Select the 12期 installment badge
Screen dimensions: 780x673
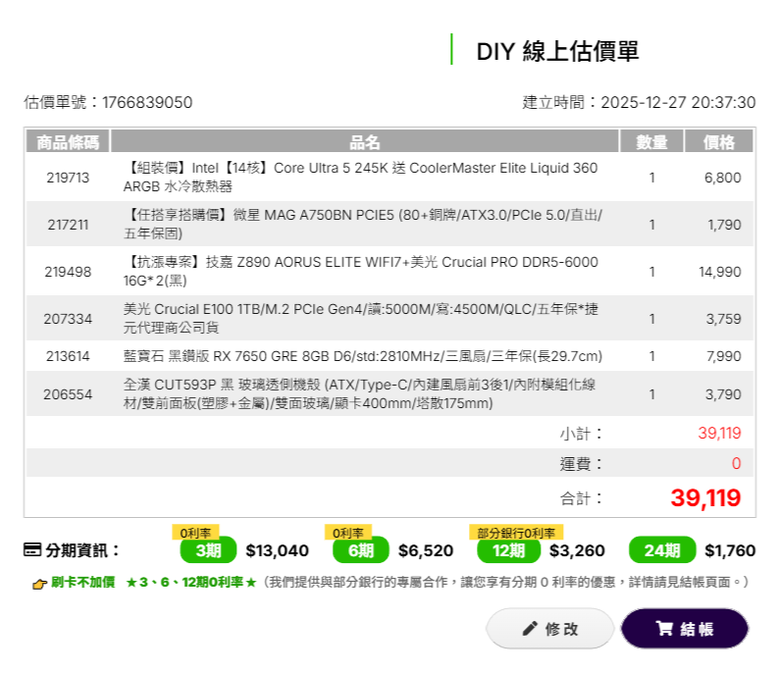pyautogui.click(x=508, y=550)
